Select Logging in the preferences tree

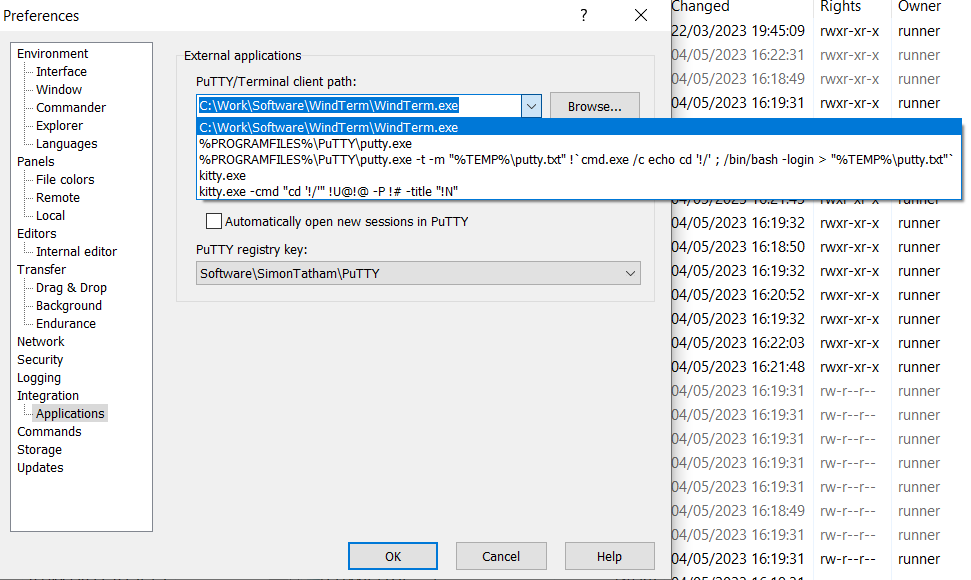tap(38, 377)
